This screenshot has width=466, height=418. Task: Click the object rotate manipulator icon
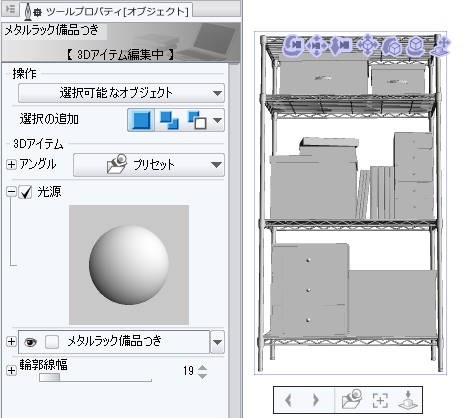coord(392,47)
